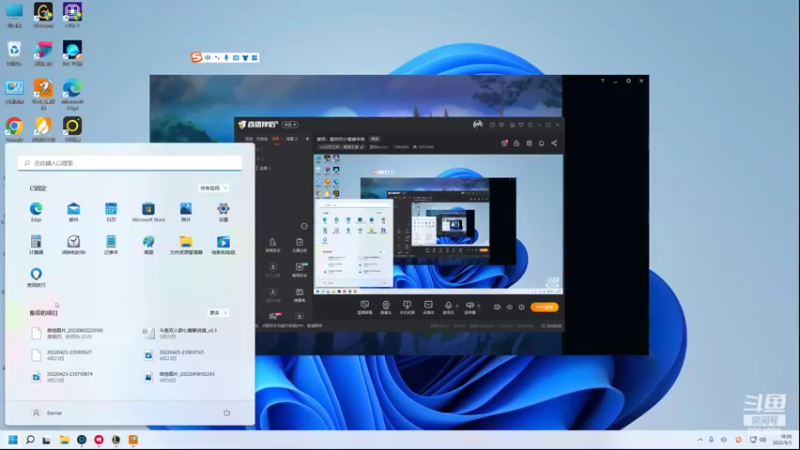Click the microphone icon in streaming toolbar

coord(448,307)
